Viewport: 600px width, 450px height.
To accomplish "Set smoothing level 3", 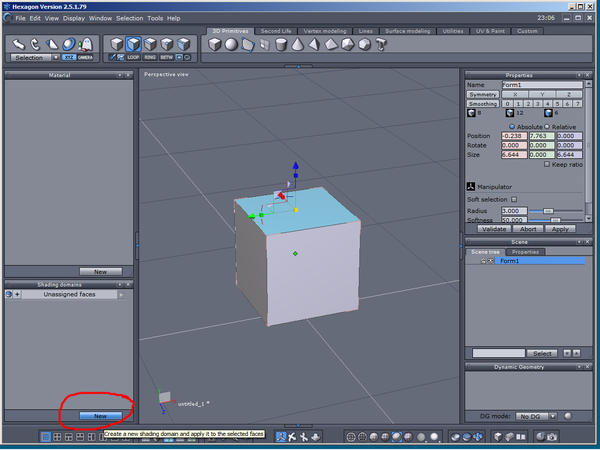I will [x=538, y=104].
